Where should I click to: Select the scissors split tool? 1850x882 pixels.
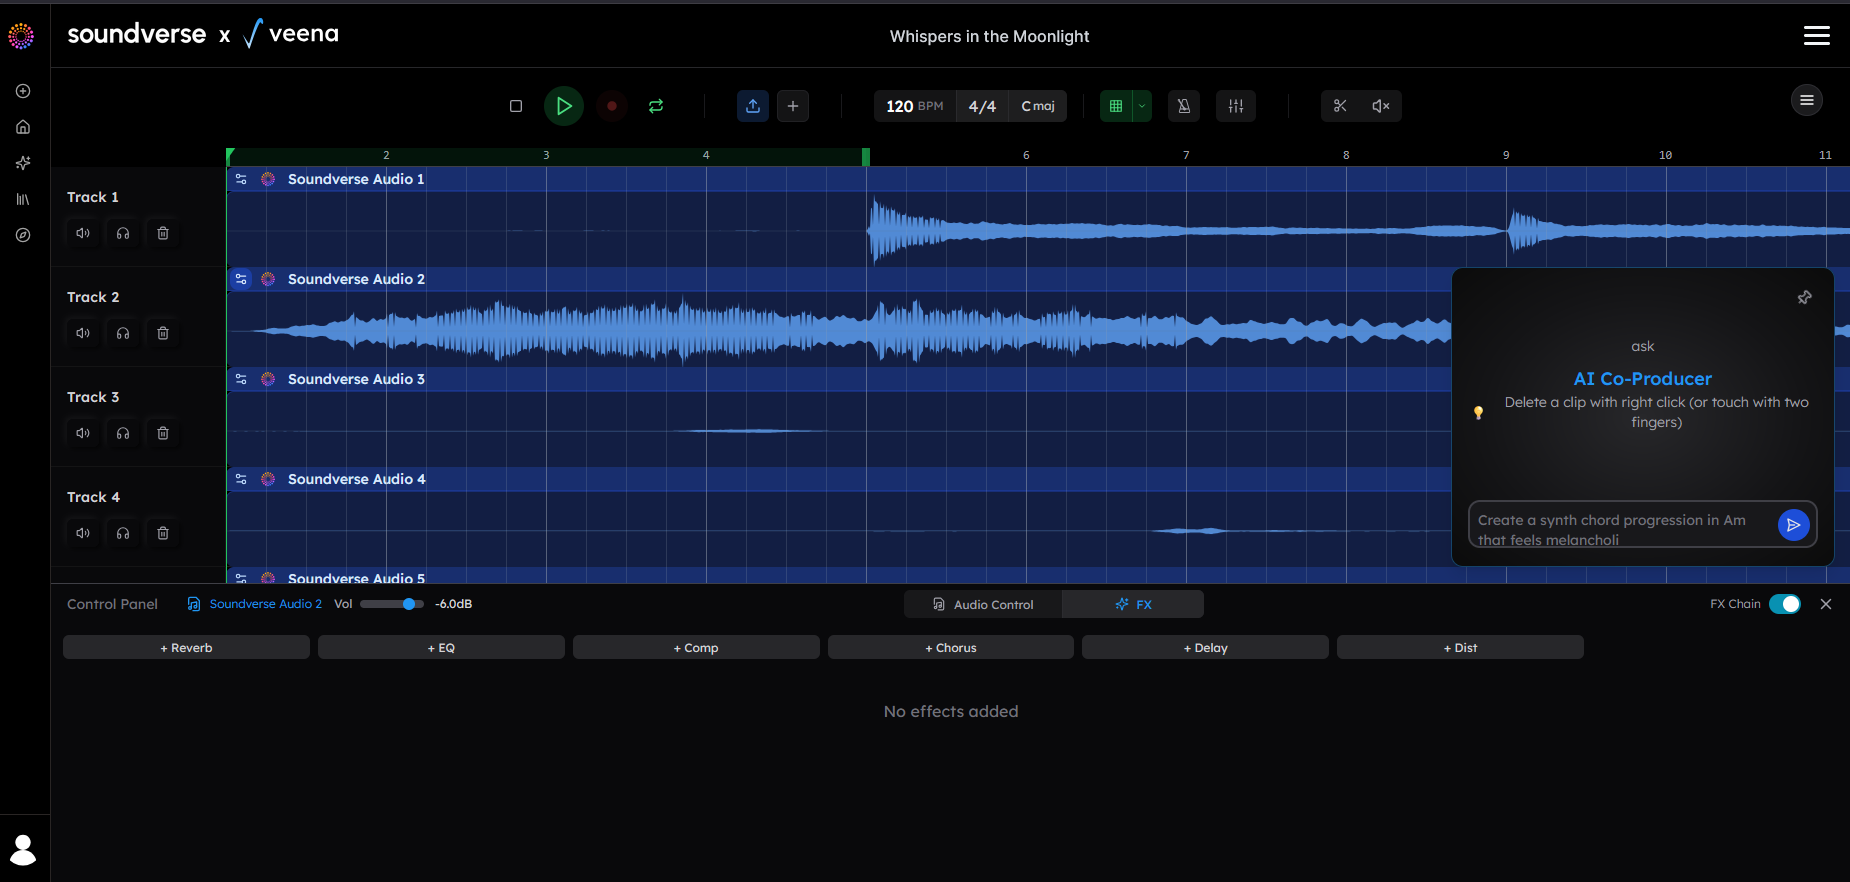coord(1340,106)
